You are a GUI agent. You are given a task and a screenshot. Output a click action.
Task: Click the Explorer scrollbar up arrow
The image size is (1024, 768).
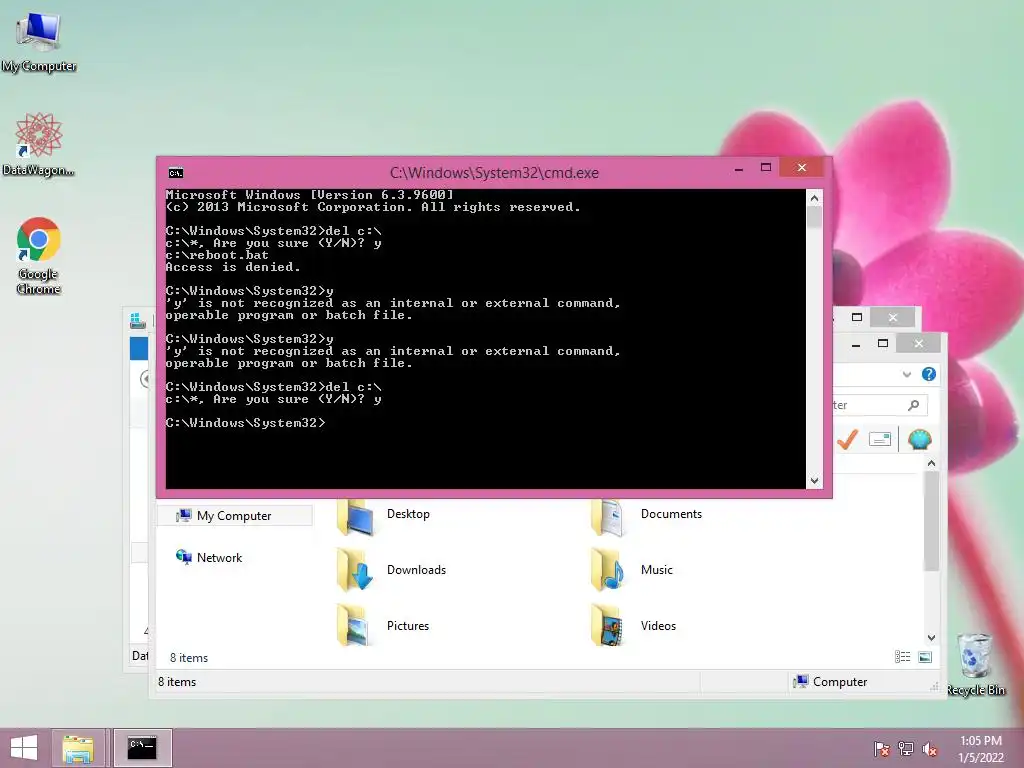tap(932, 463)
